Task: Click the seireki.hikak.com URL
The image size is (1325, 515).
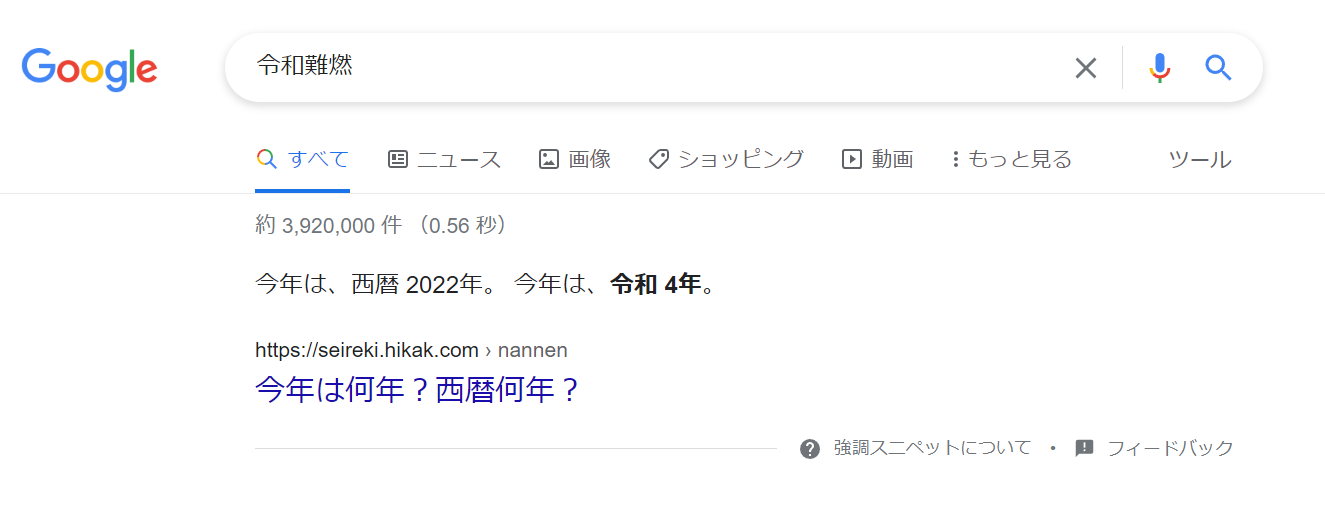Action: pos(367,350)
